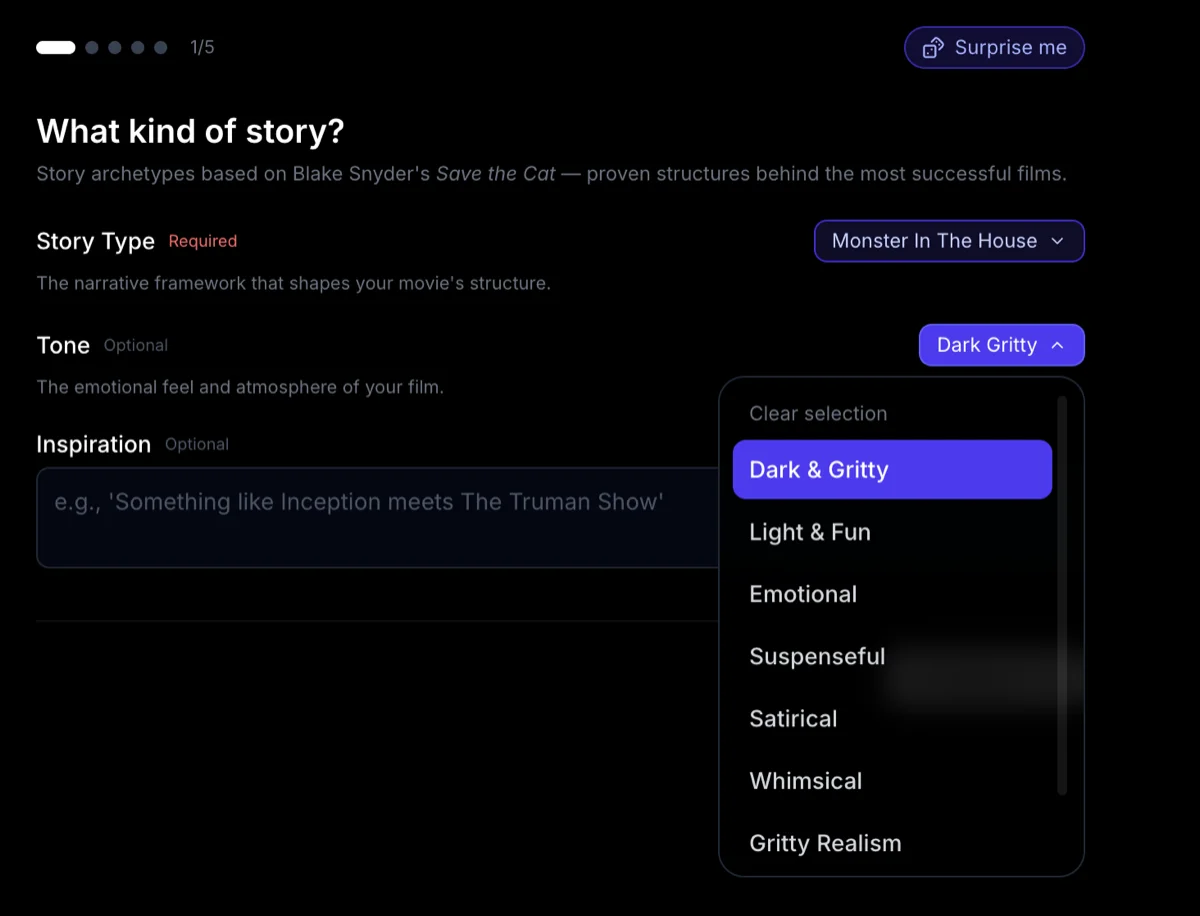Click the dice icon in Surprise me

click(x=932, y=48)
